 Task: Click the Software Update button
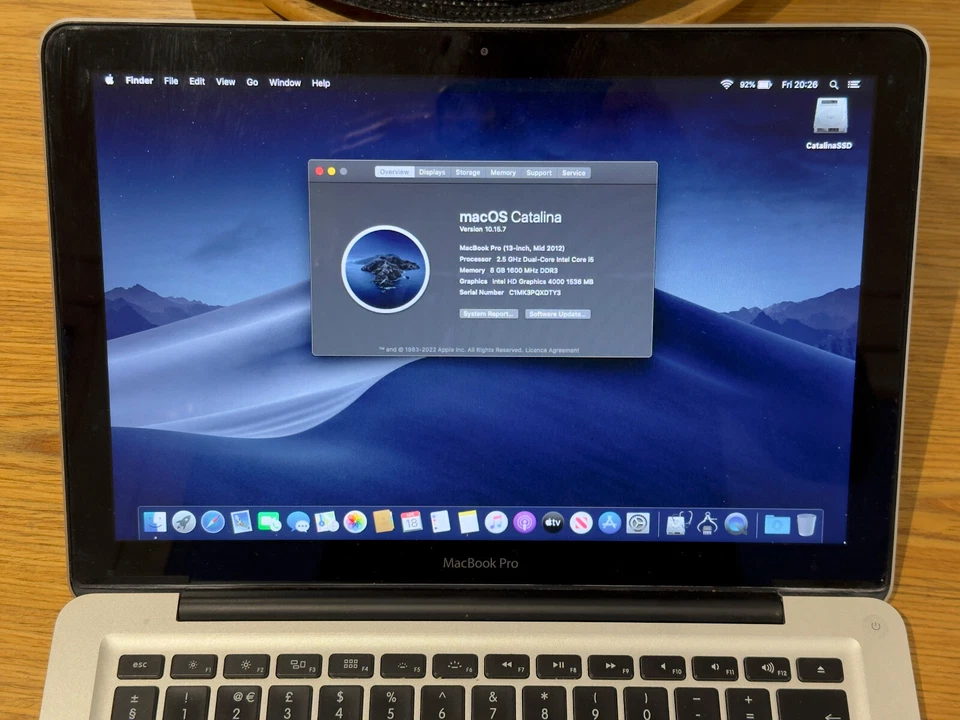click(x=556, y=314)
